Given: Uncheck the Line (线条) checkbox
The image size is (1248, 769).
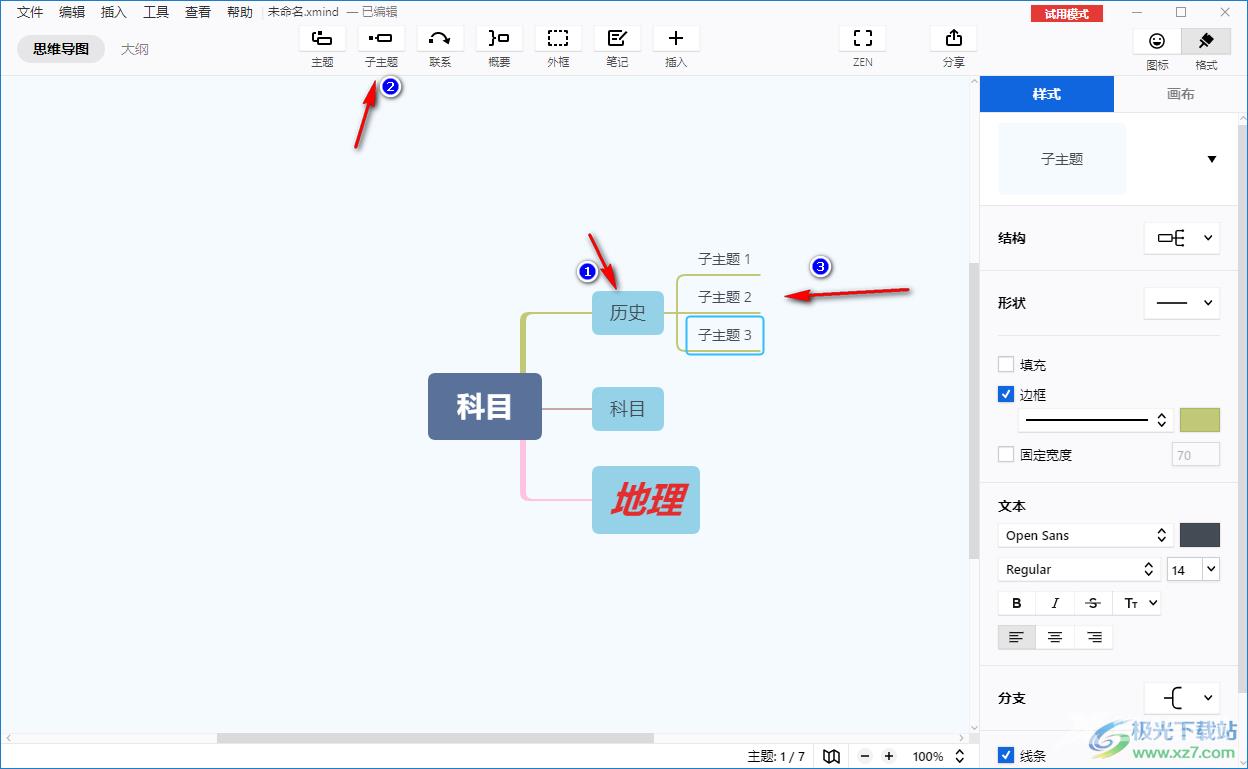Looking at the screenshot, I should pos(1006,755).
